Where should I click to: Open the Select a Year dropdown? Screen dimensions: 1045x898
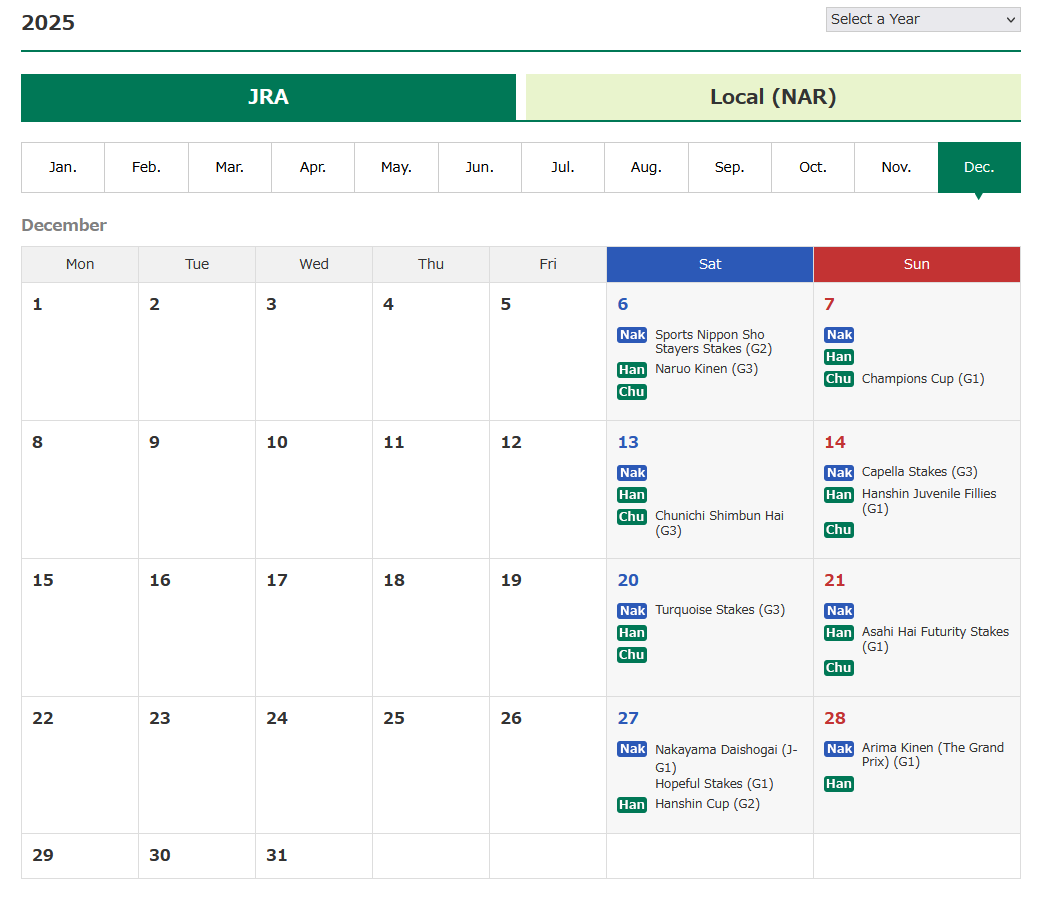(x=922, y=19)
